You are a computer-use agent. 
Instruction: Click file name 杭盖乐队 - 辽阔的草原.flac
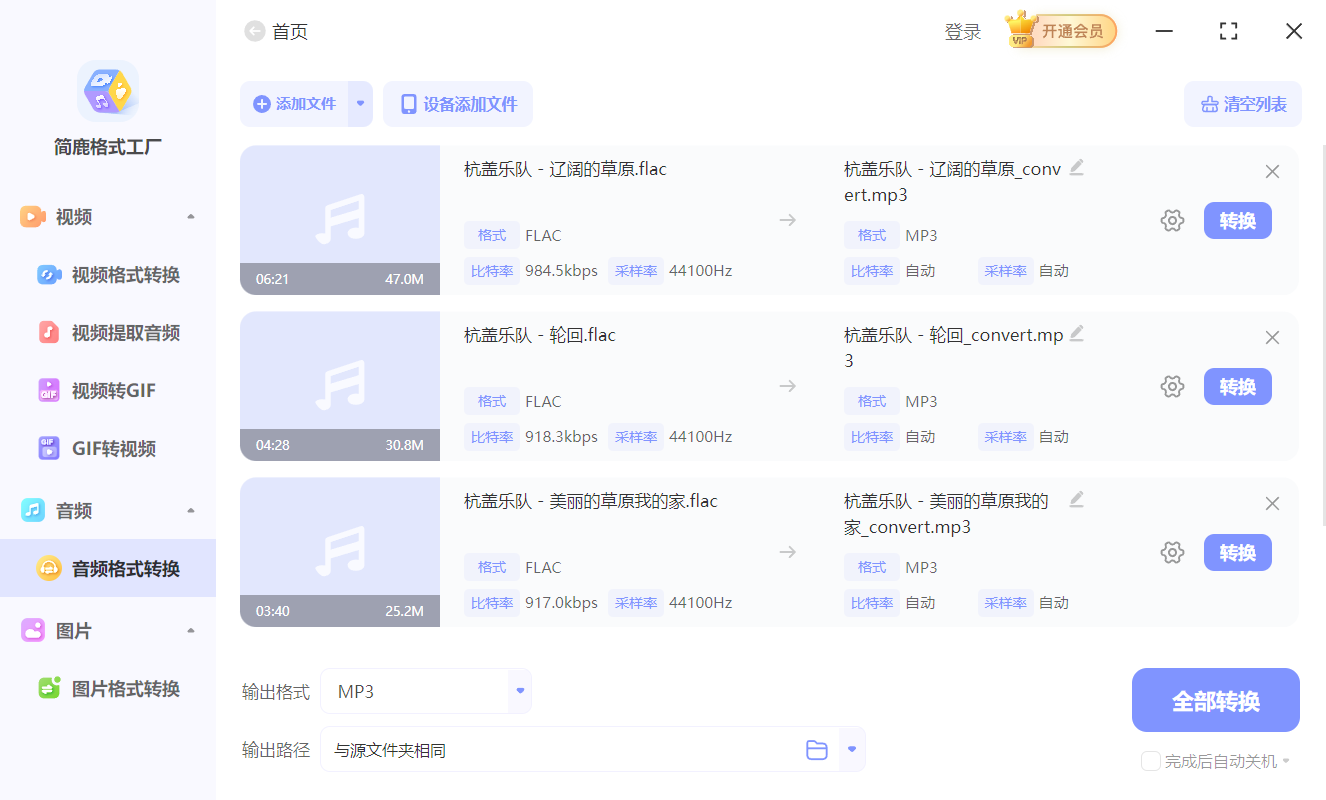pyautogui.click(x=565, y=169)
